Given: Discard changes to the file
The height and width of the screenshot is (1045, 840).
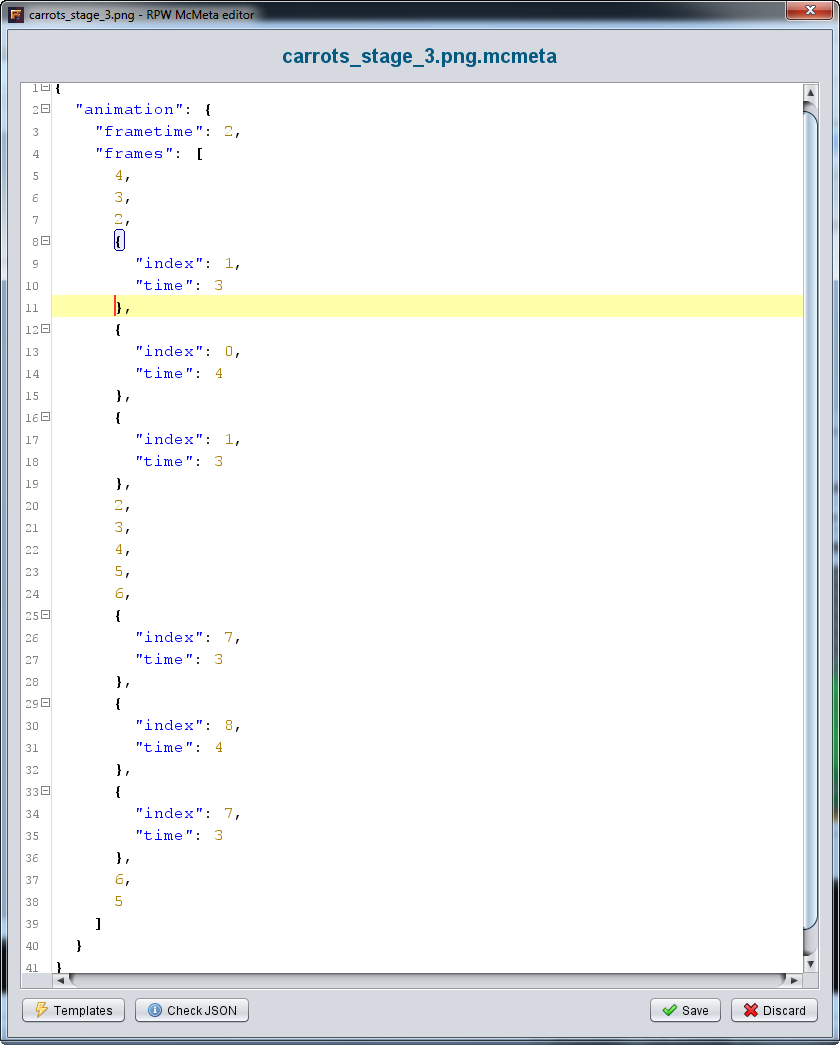Looking at the screenshot, I should (x=774, y=1010).
